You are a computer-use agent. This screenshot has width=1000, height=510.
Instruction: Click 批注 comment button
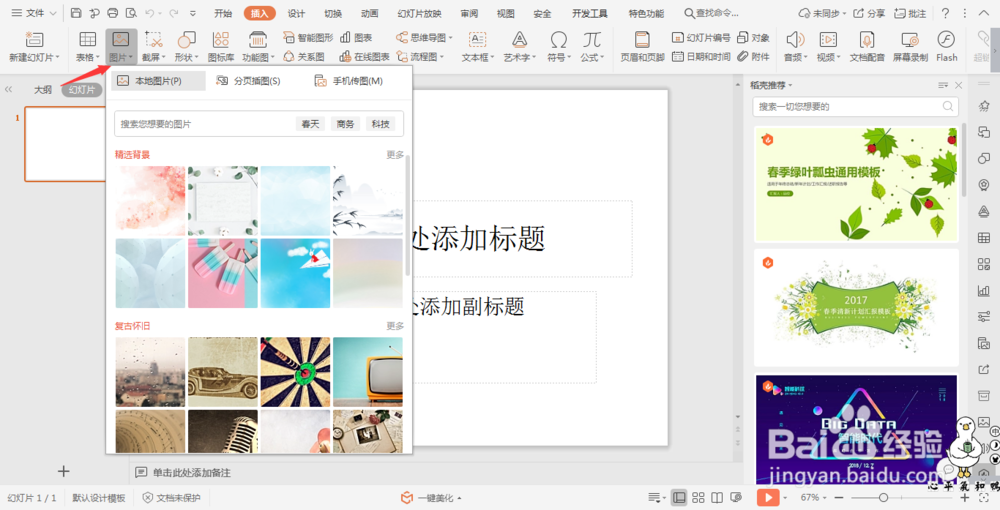point(910,13)
